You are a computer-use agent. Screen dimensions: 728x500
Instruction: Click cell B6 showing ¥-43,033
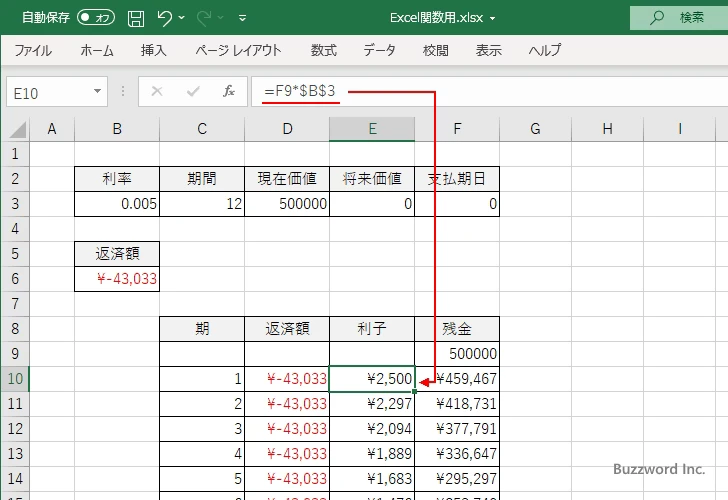point(117,279)
